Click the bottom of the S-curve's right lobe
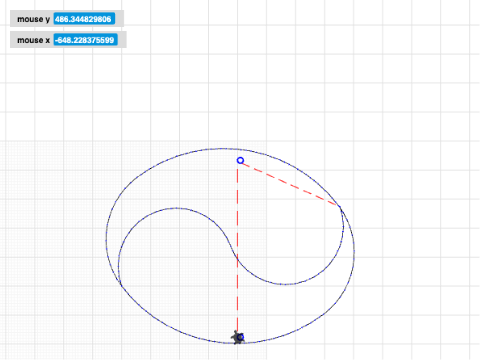This screenshot has height=360, width=480. click(286, 284)
